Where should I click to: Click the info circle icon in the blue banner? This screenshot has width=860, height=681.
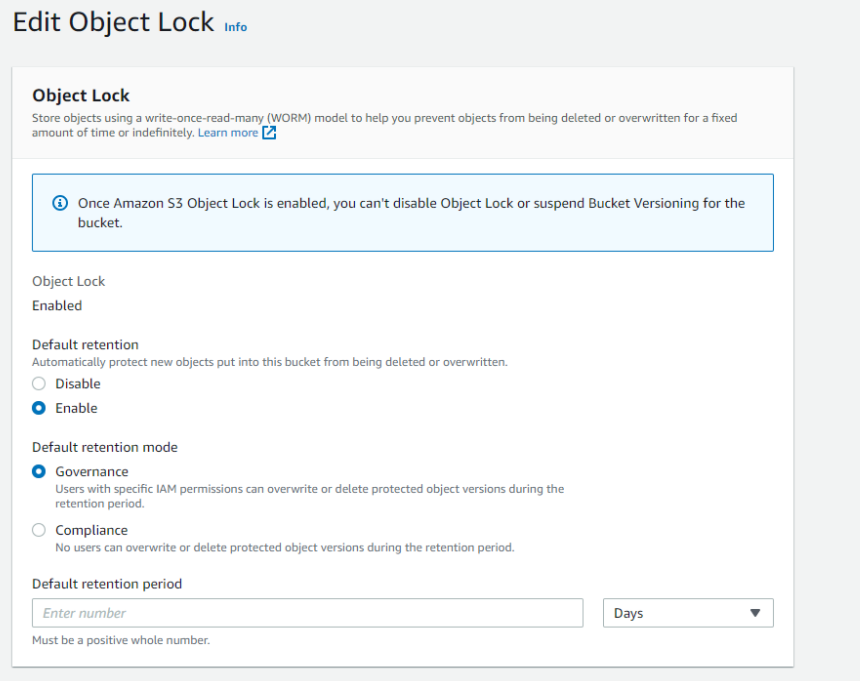tap(59, 202)
